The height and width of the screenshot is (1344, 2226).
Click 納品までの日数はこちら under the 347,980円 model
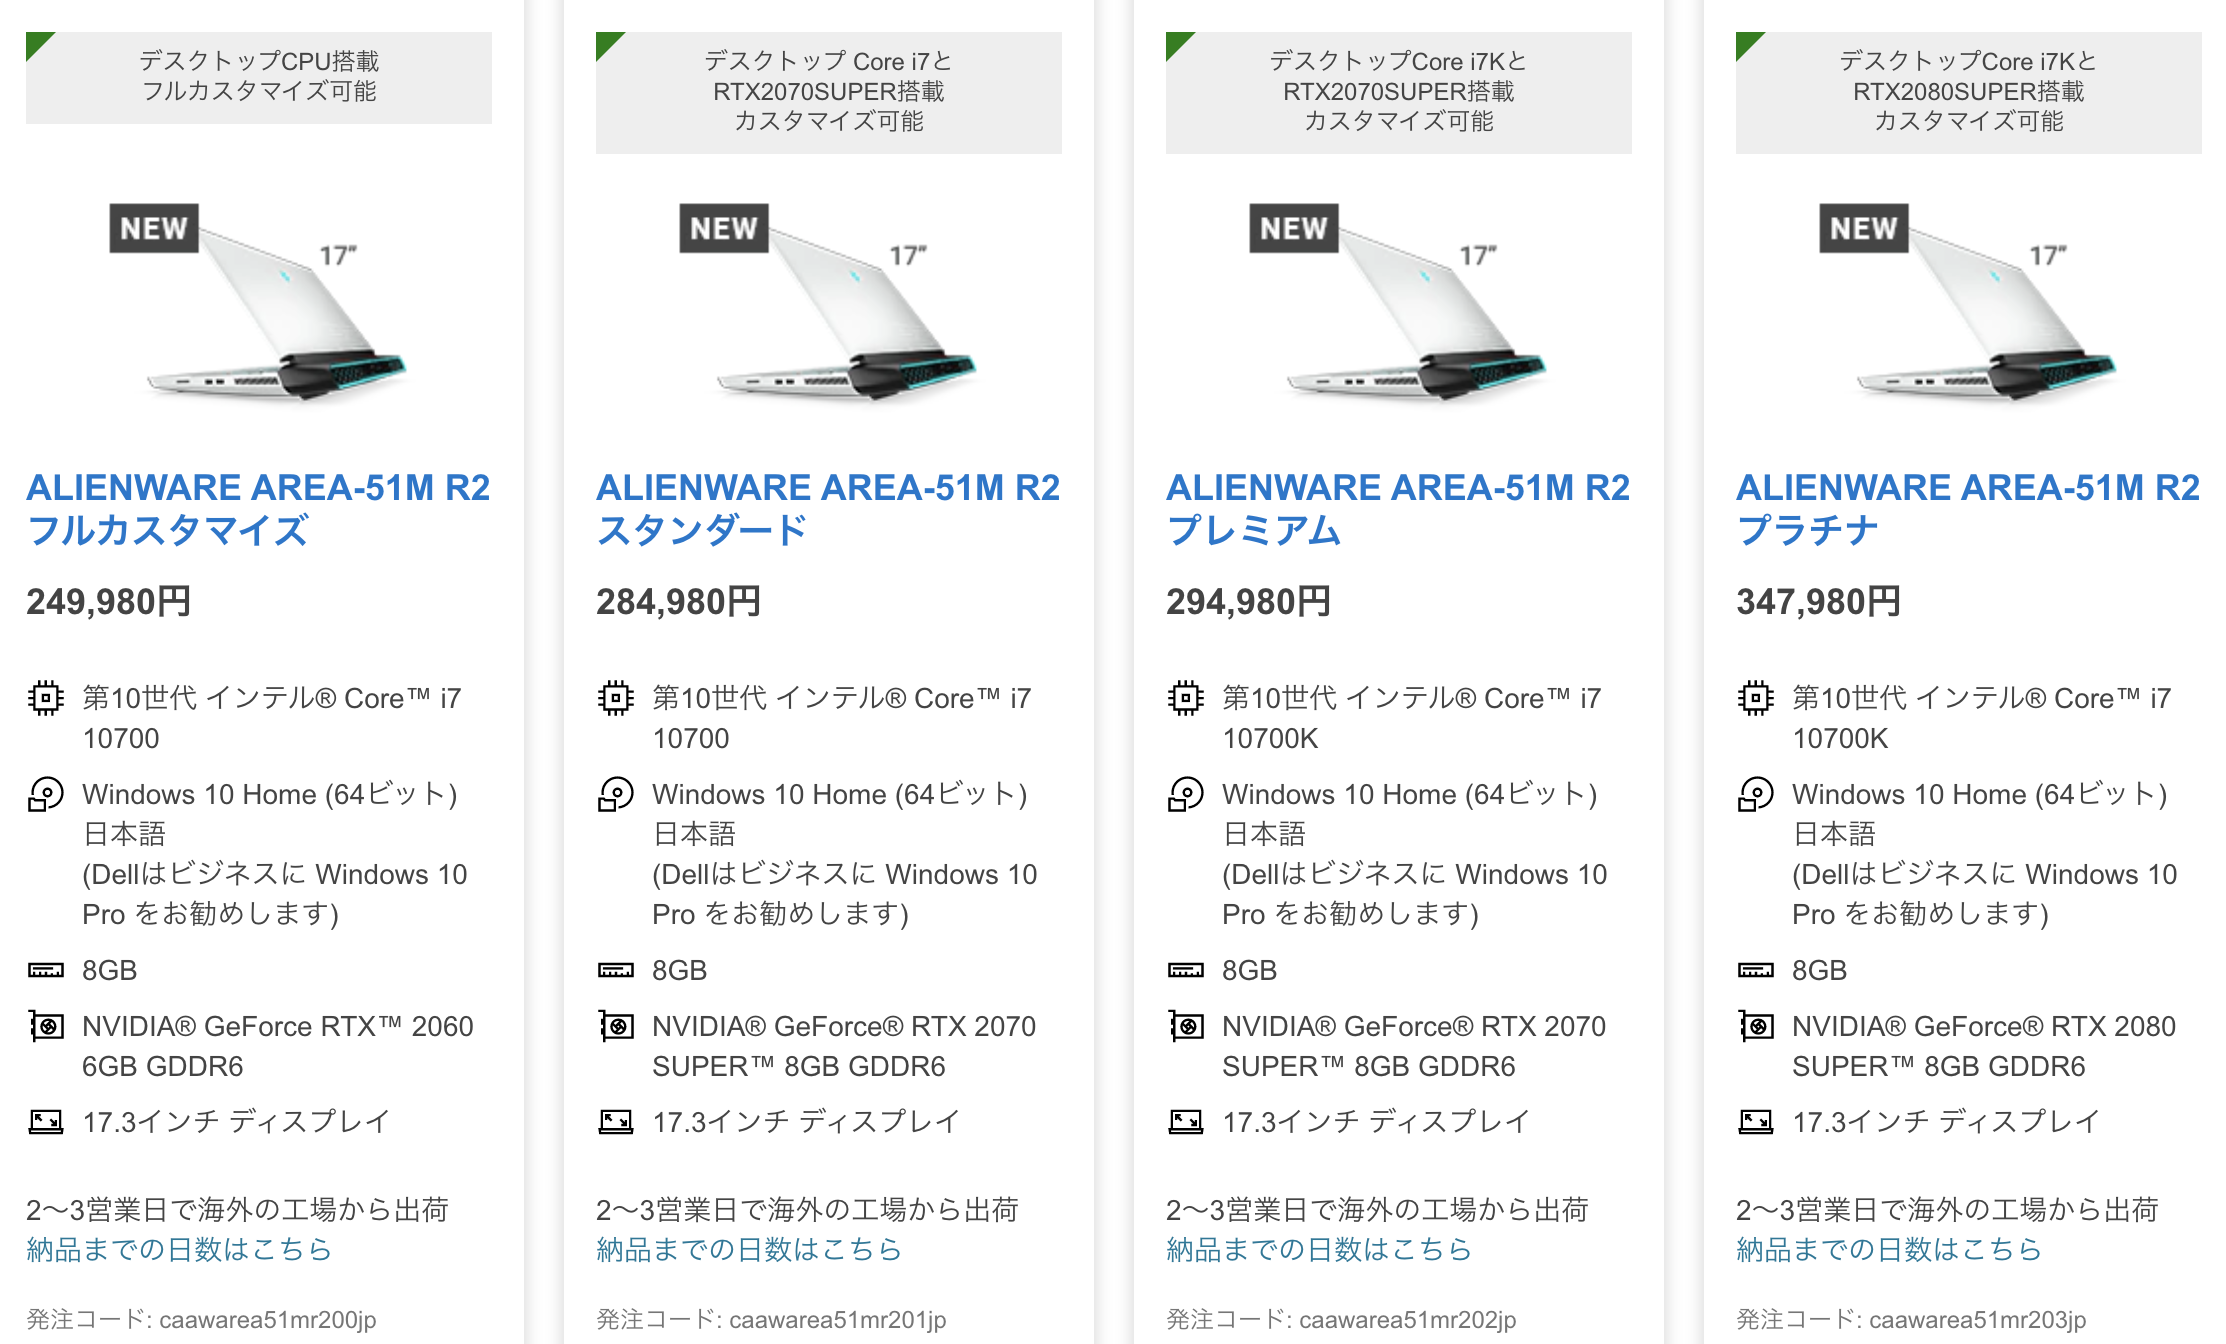(1889, 1249)
